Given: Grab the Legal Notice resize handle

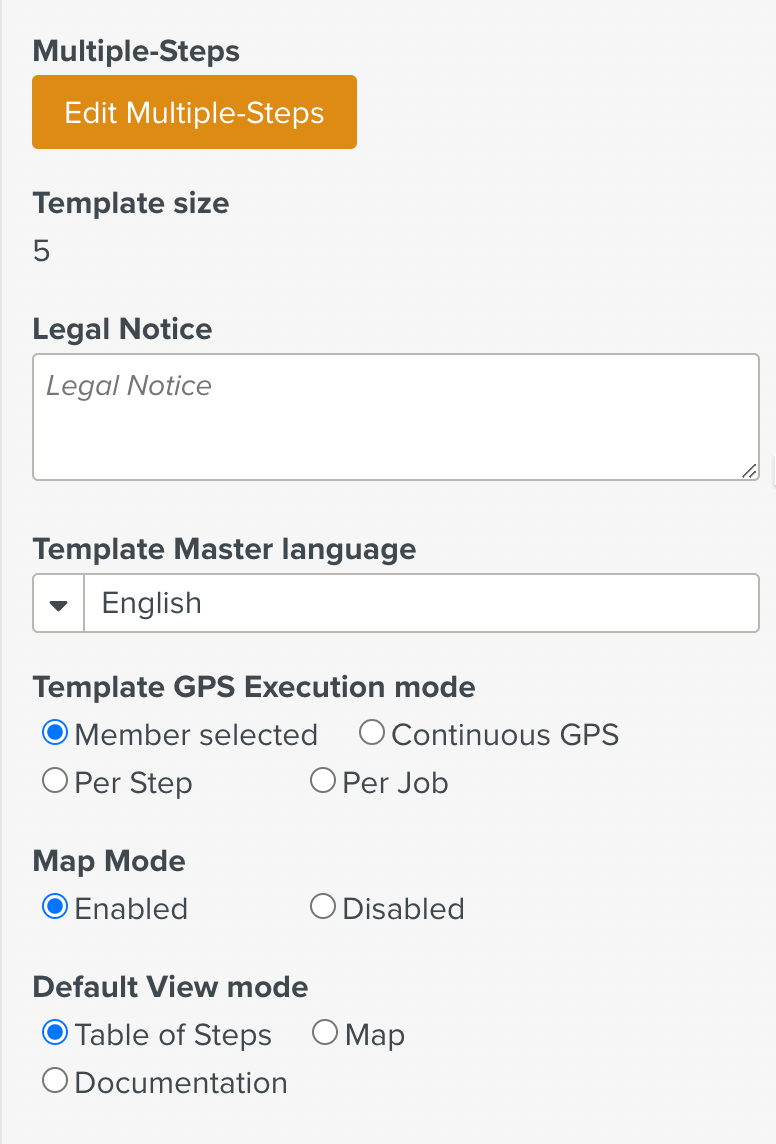Looking at the screenshot, I should pyautogui.click(x=749, y=471).
